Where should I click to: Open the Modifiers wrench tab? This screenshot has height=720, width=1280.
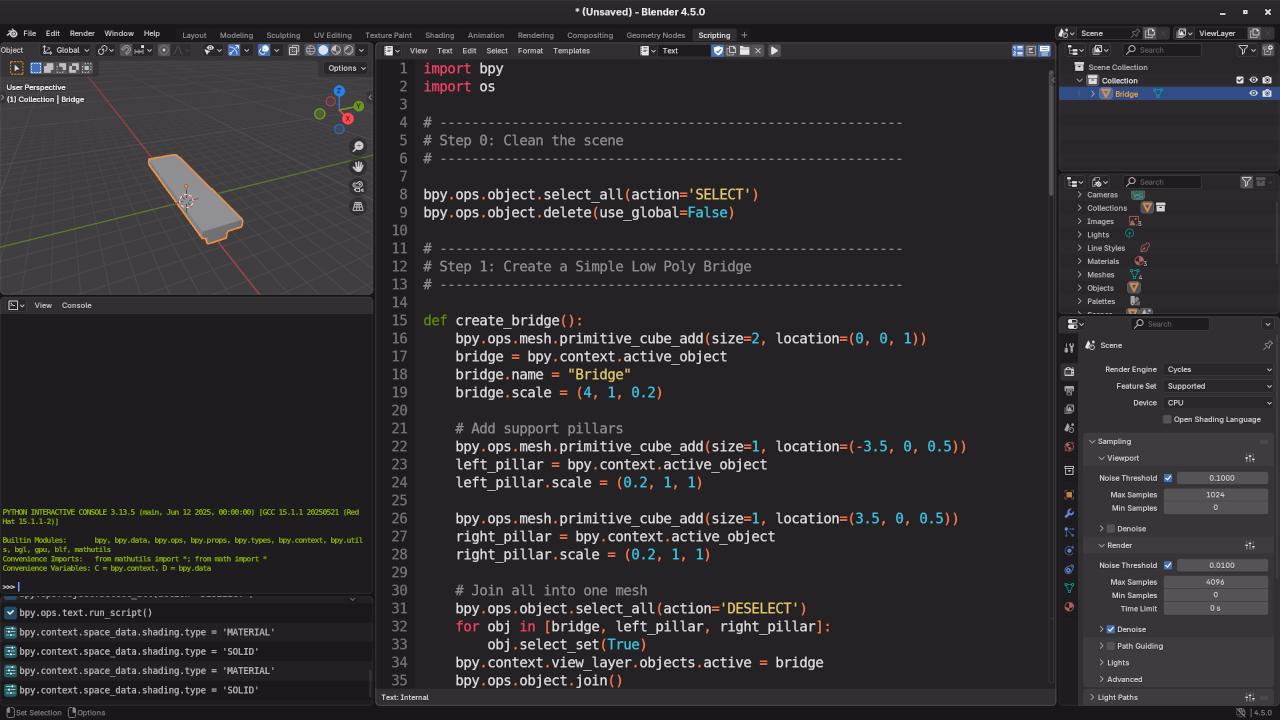[1069, 513]
